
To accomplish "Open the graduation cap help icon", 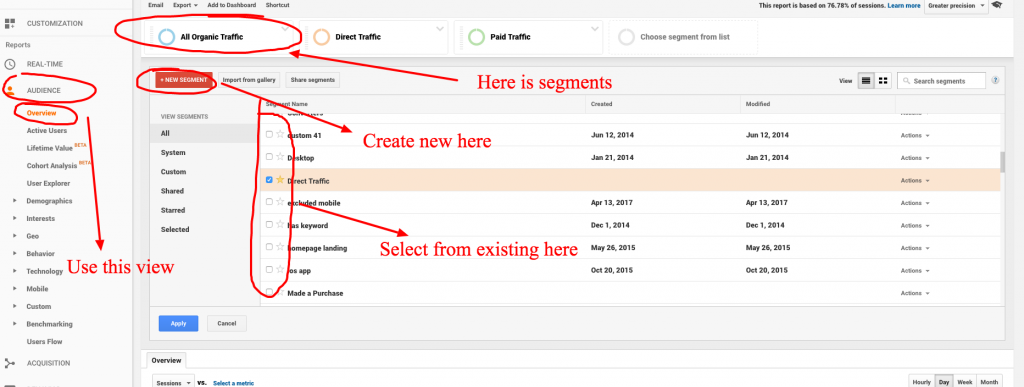I will click(x=997, y=5).
